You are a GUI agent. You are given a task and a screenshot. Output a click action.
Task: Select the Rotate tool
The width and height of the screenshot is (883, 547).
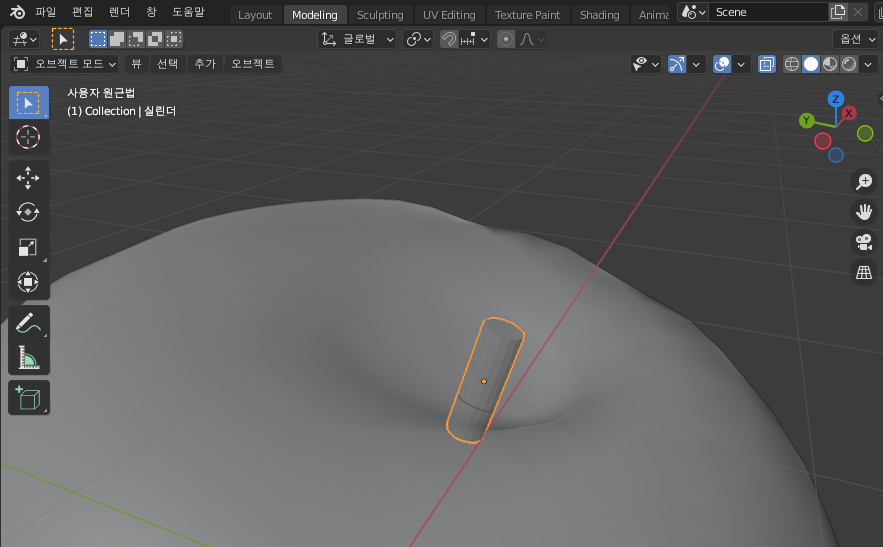coord(28,212)
